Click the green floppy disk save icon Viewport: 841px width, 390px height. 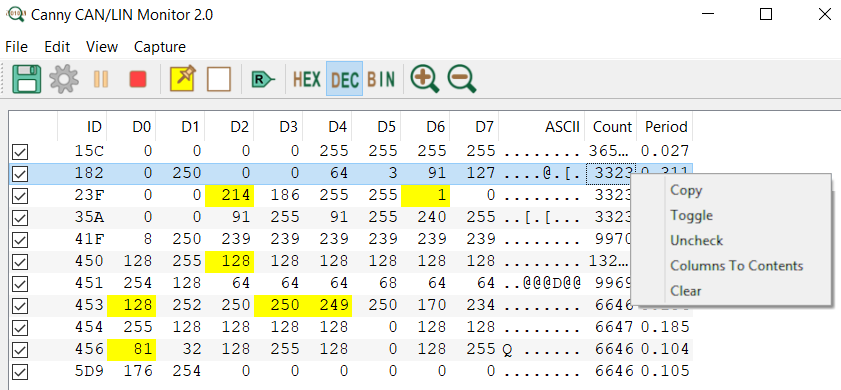coord(27,79)
